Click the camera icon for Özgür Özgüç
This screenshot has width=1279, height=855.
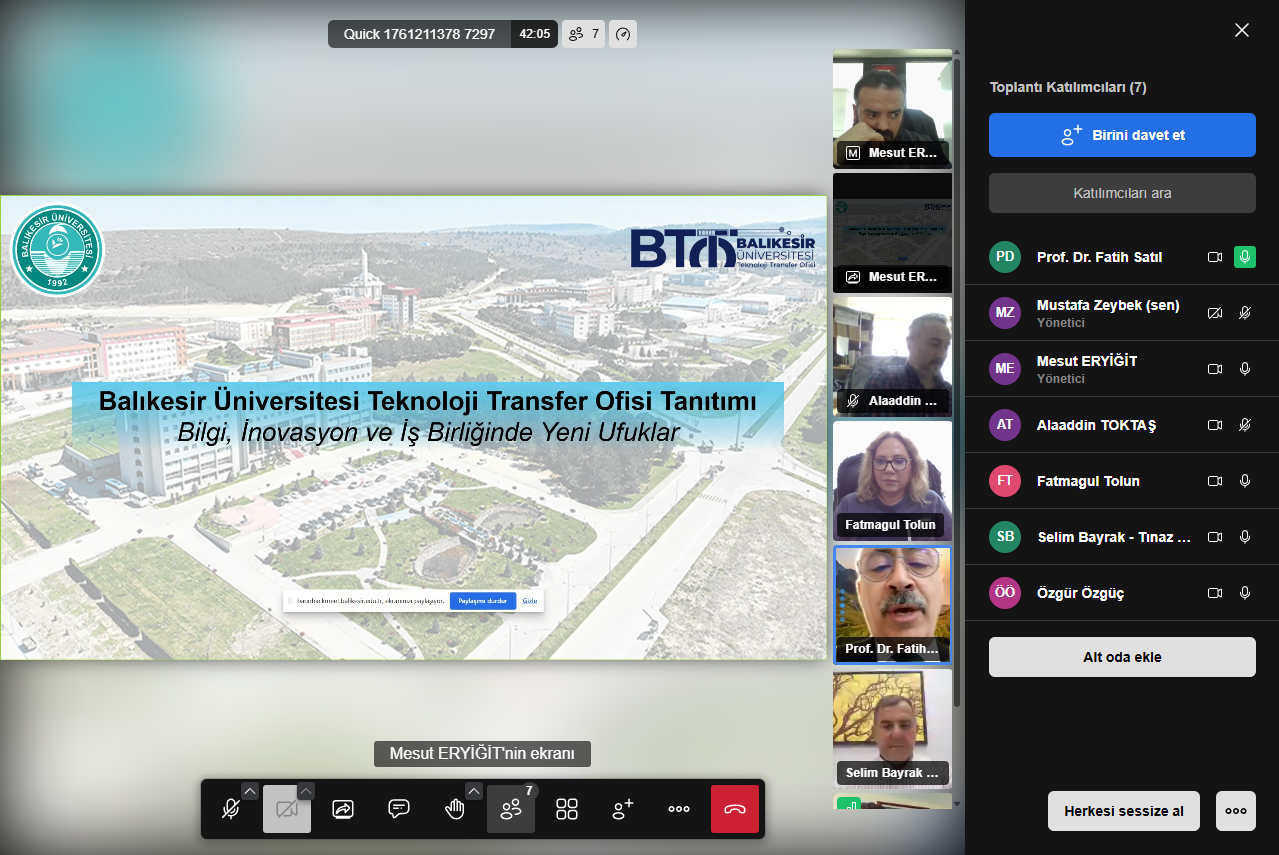tap(1215, 593)
